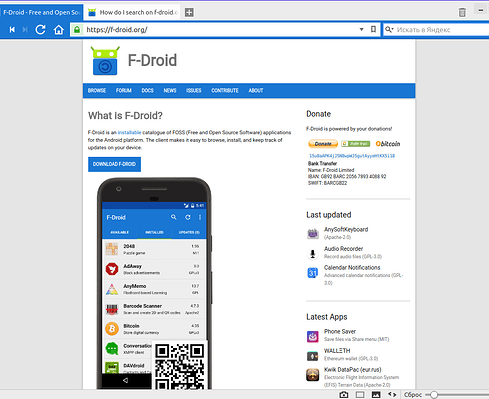Click the bitcoin logo link

[x=388, y=144]
